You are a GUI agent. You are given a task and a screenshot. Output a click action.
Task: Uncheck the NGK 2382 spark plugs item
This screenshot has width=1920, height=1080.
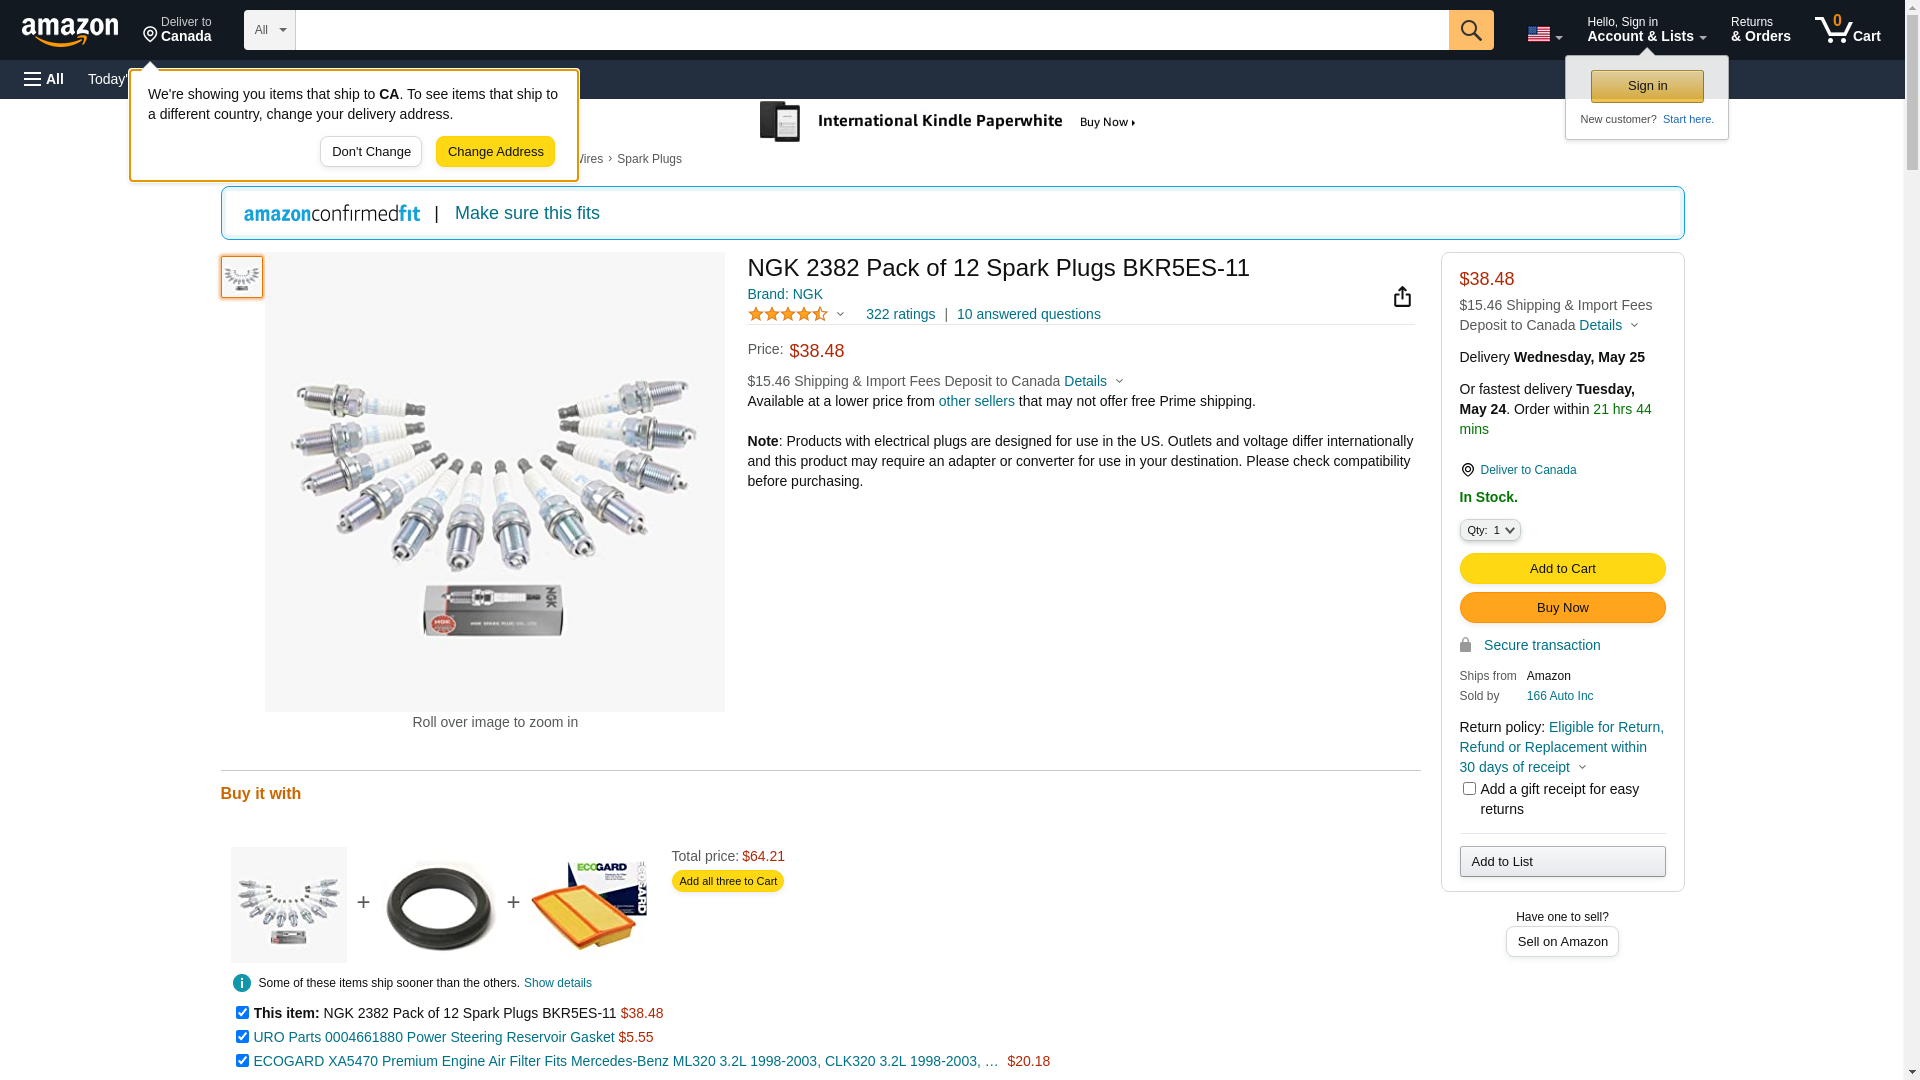pyautogui.click(x=242, y=1013)
